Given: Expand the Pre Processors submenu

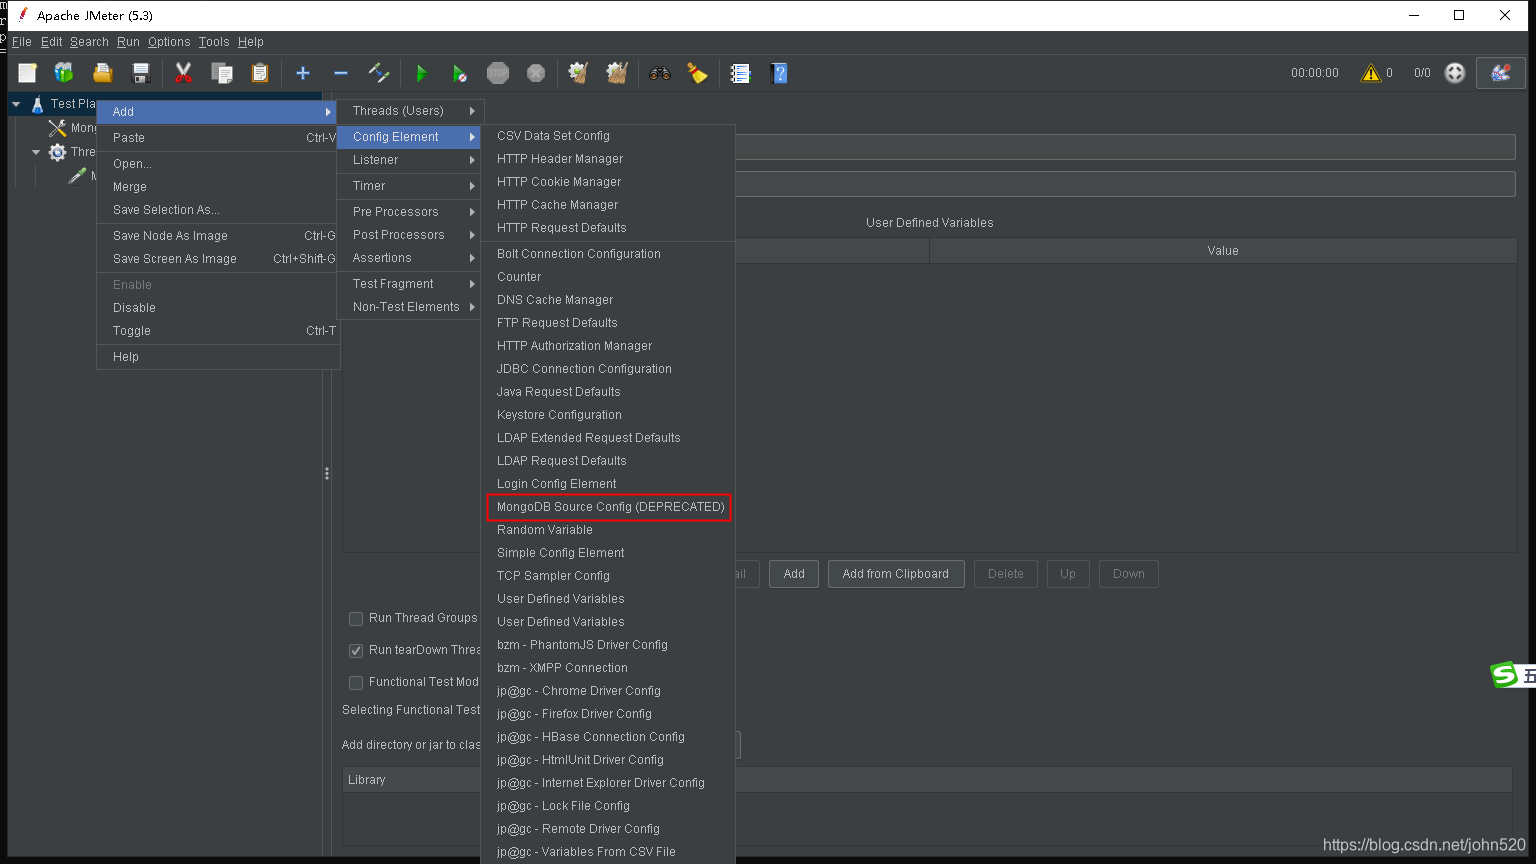Looking at the screenshot, I should [x=410, y=212].
